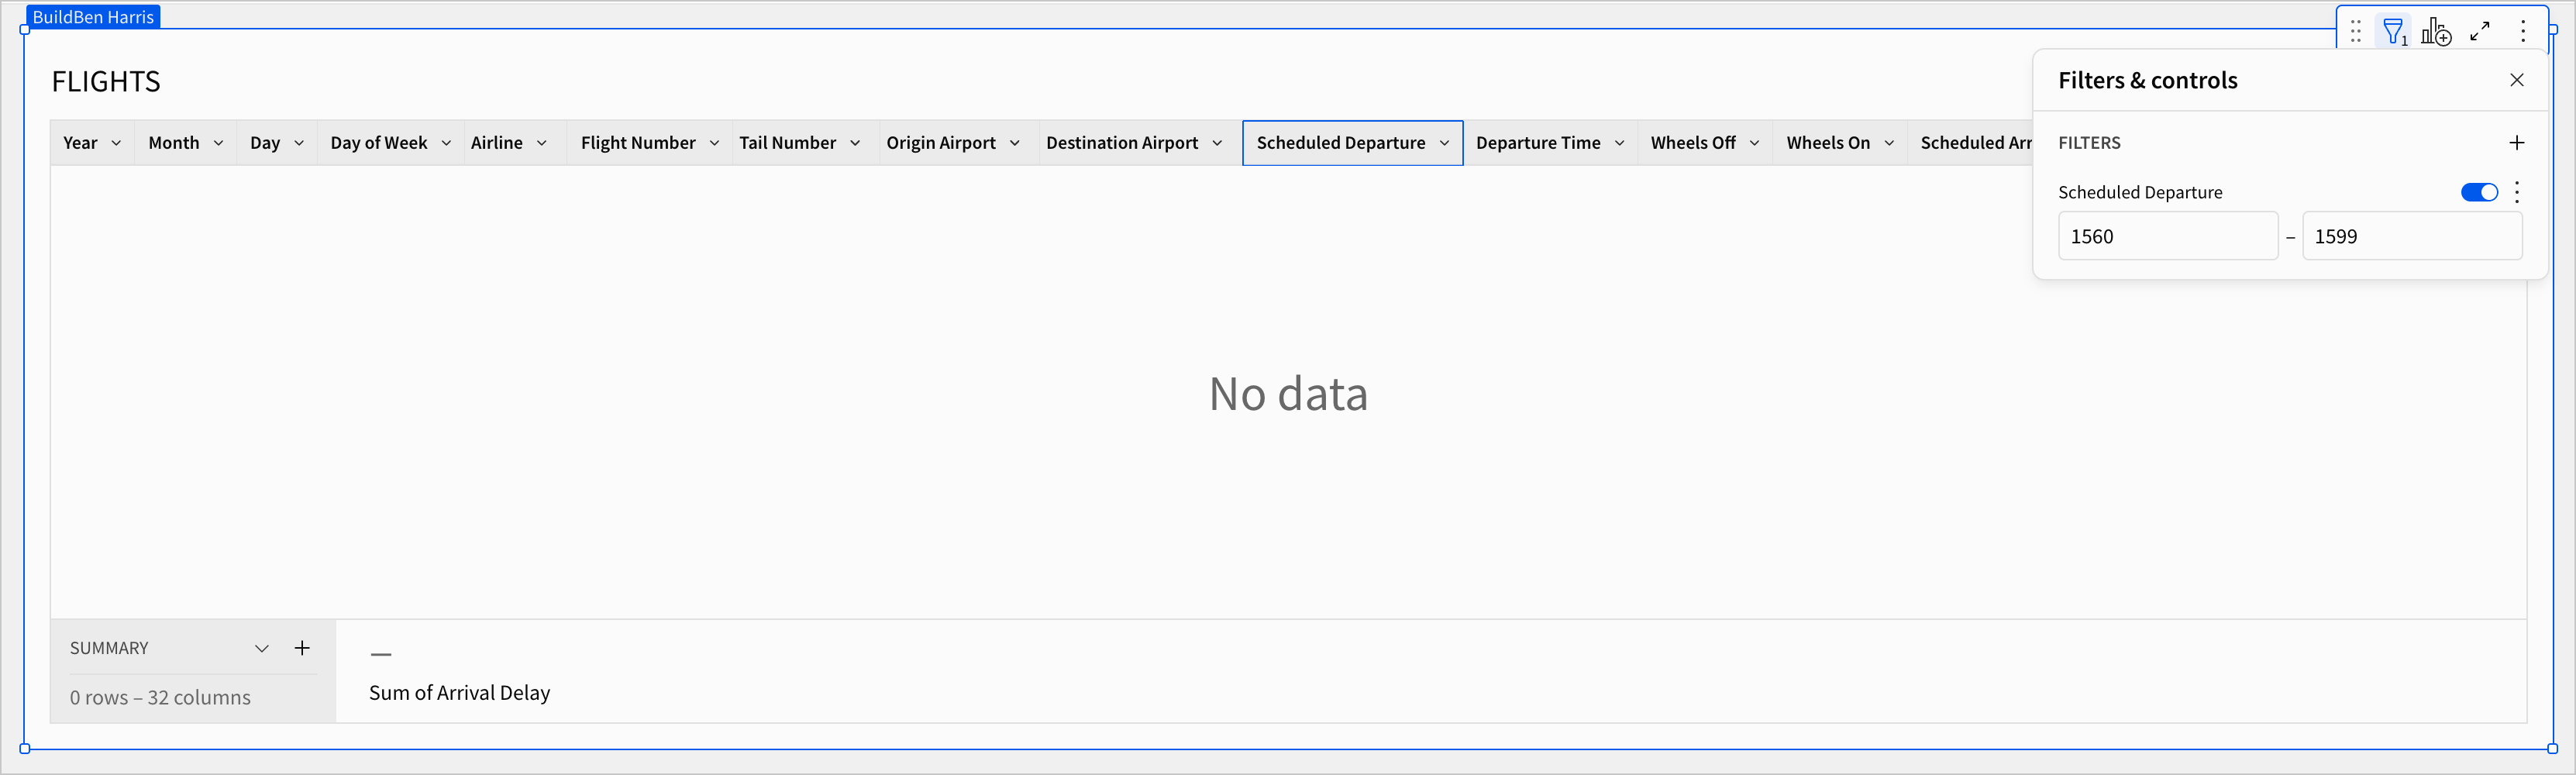Image resolution: width=2576 pixels, height=775 pixels.
Task: Open the Year column dropdown
Action: pyautogui.click(x=116, y=143)
